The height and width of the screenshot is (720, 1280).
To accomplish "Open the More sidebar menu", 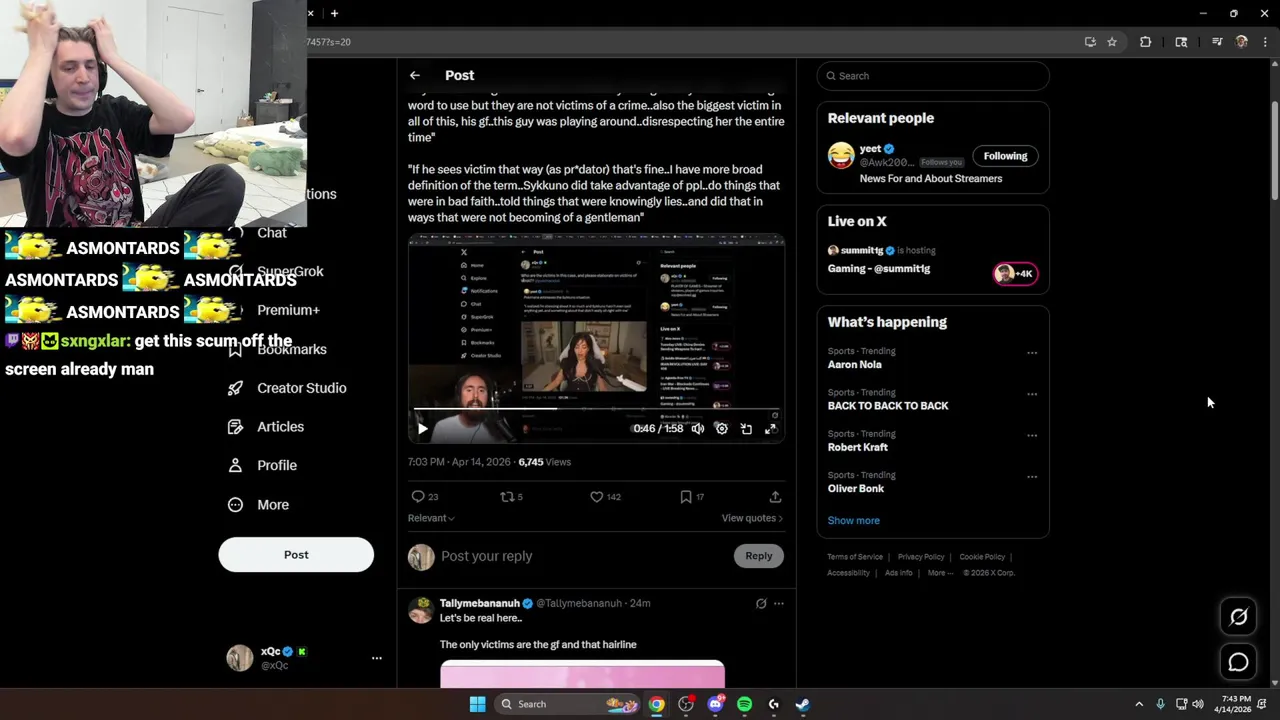I will pyautogui.click(x=259, y=505).
